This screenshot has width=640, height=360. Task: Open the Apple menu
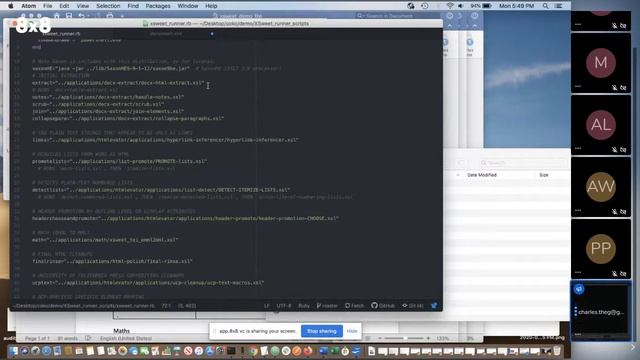11,6
